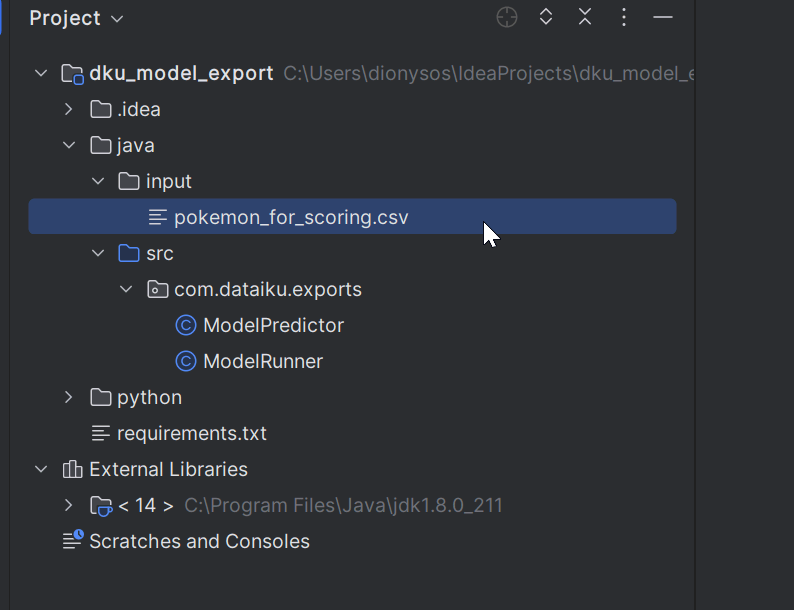794x610 pixels.
Task: Click the ModelRunner class icon
Action: click(185, 362)
